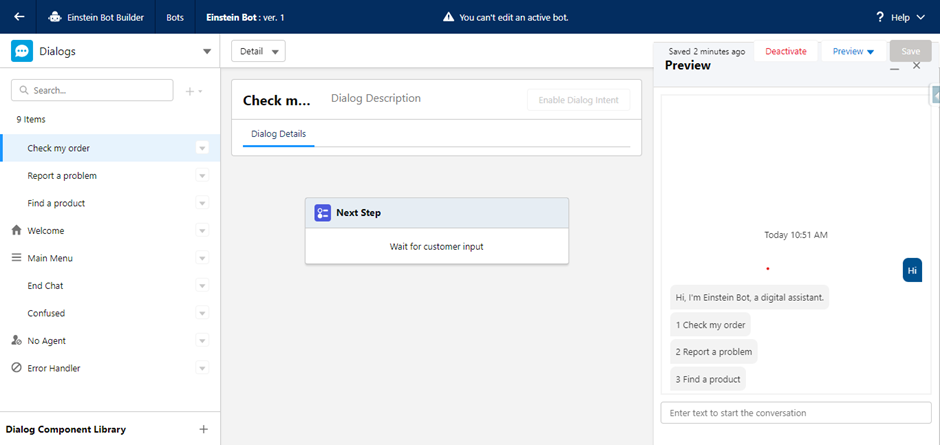Select the Confused dialog
940x445 pixels.
[110, 314]
